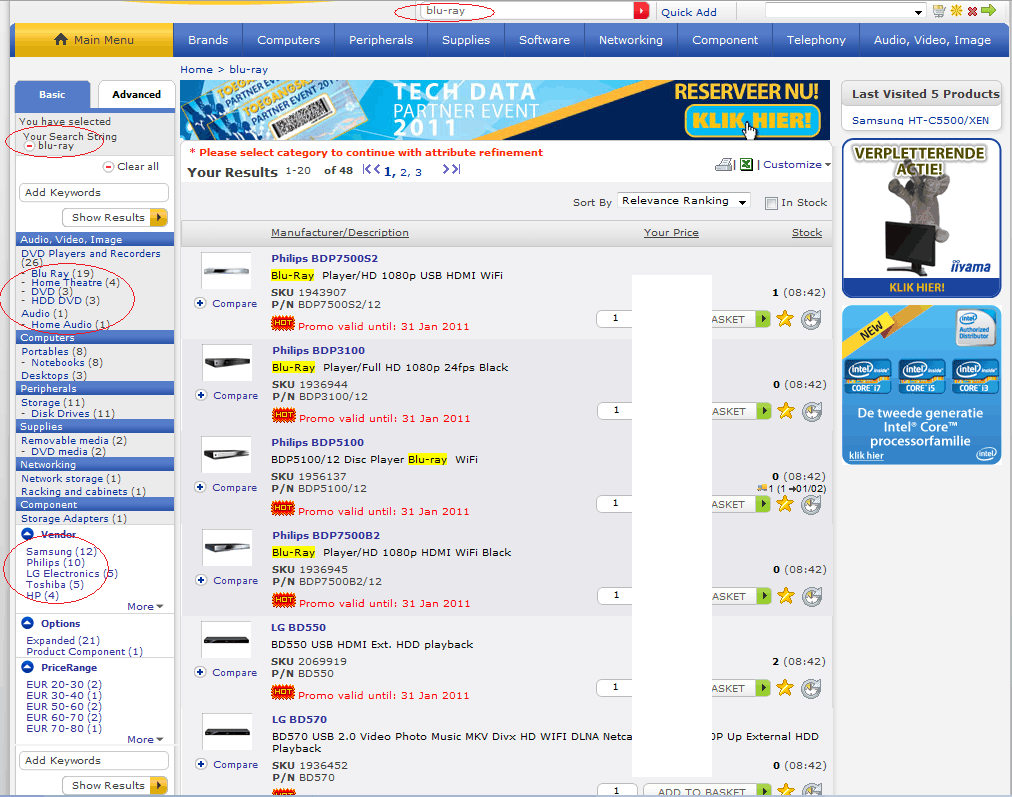Screen dimensions: 1012x797
Task: Filter by Expanded (21) option
Action: click(x=63, y=641)
